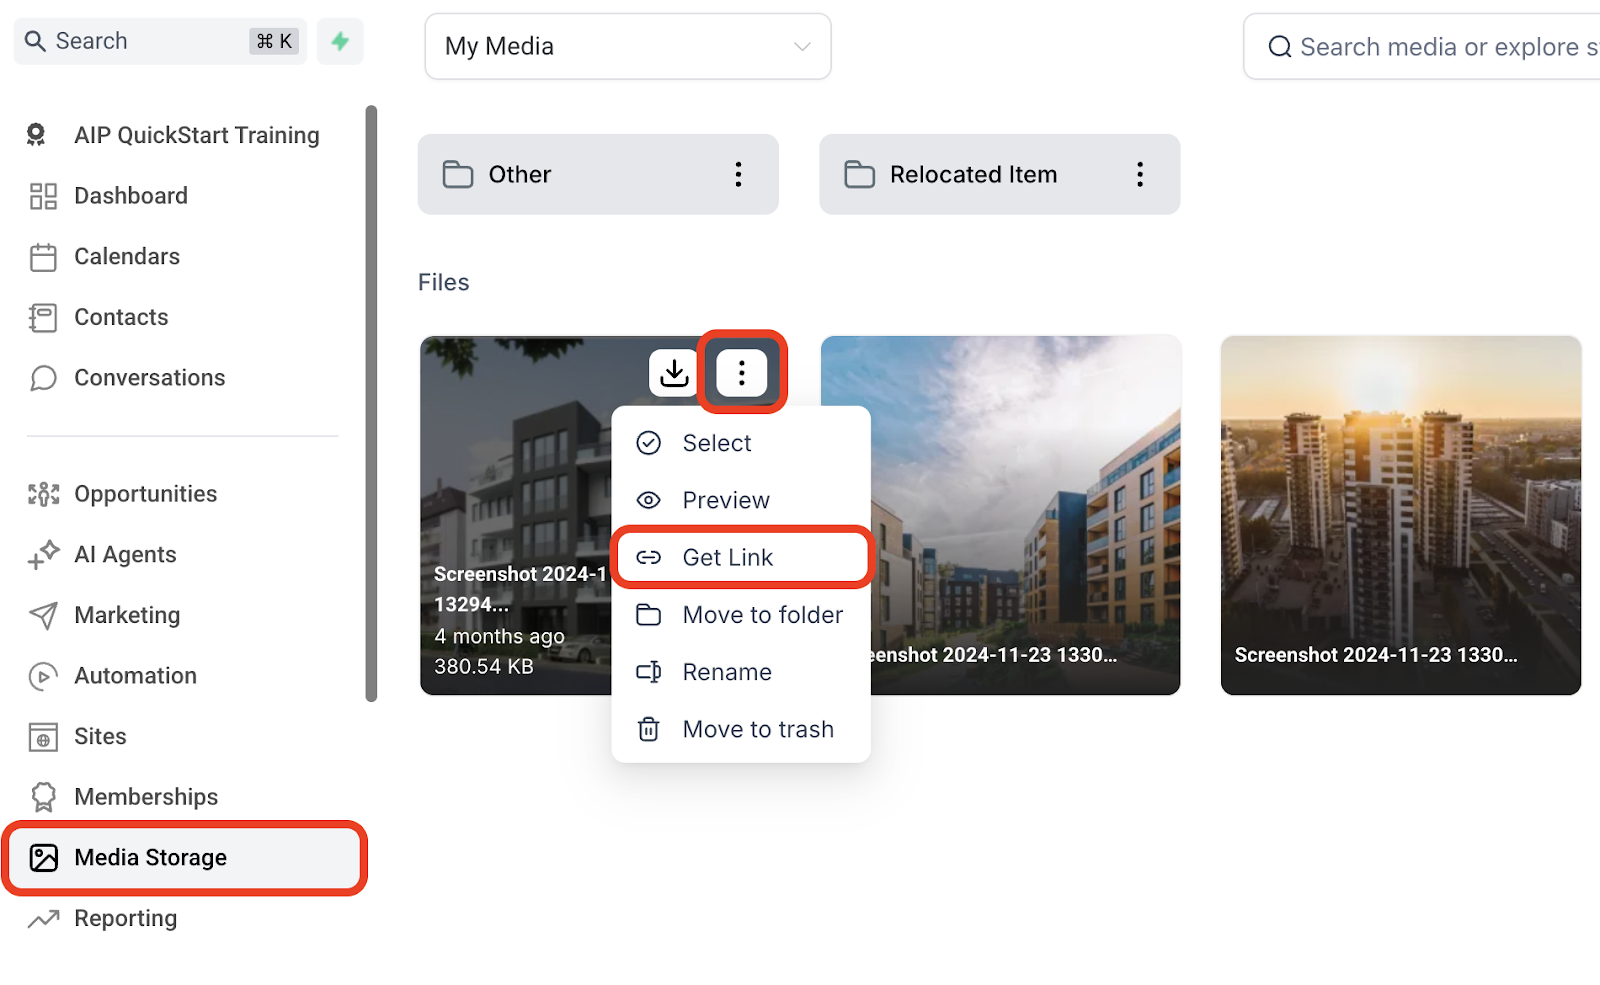Click the Conversations chat bubble icon
This screenshot has height=985, width=1600.
click(x=43, y=378)
